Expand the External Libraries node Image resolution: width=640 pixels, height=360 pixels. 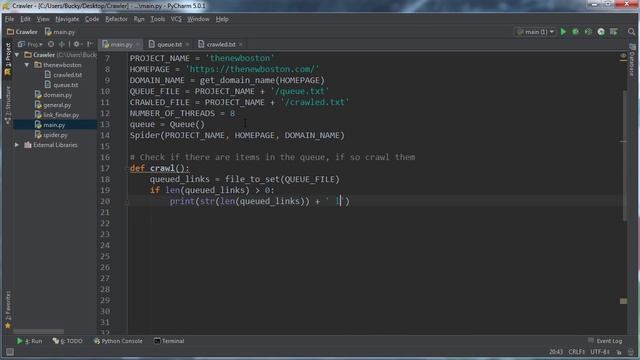[17, 145]
